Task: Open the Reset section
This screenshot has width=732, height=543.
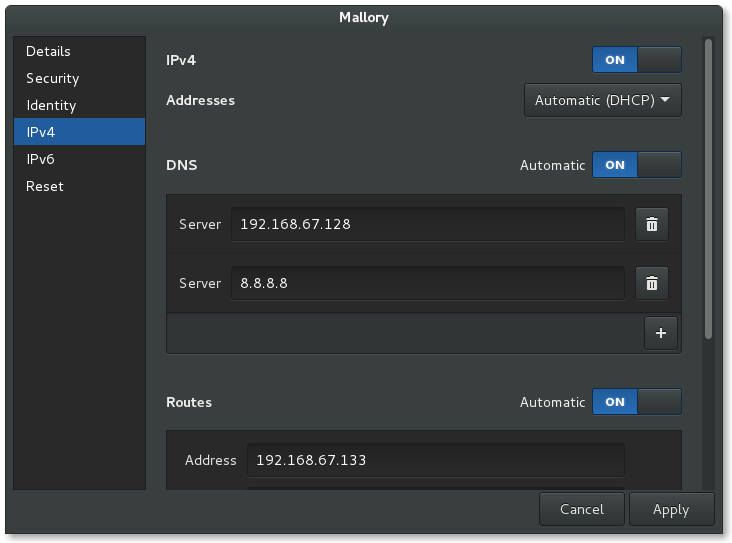Action: 79,186
